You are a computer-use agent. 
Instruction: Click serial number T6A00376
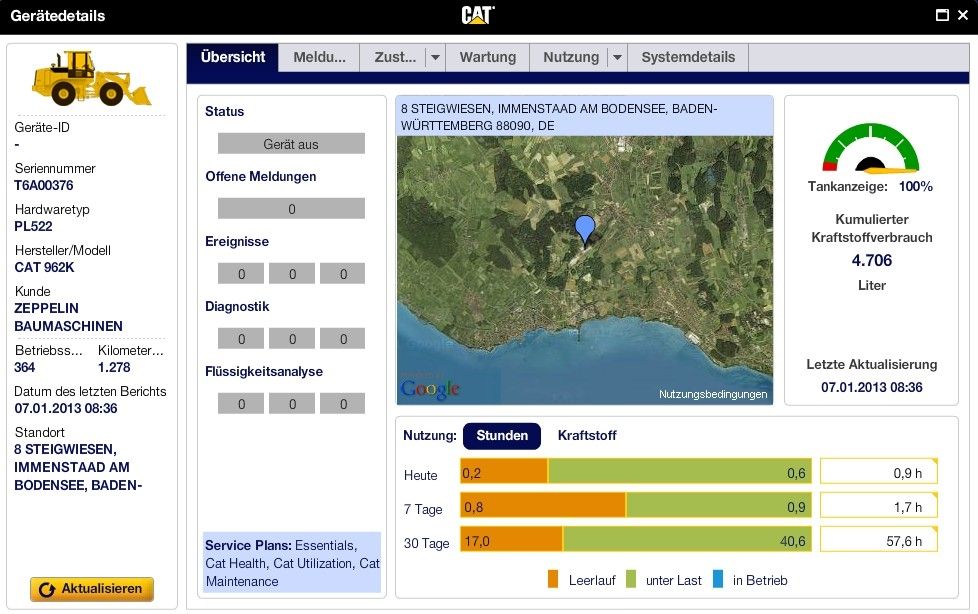tap(44, 185)
